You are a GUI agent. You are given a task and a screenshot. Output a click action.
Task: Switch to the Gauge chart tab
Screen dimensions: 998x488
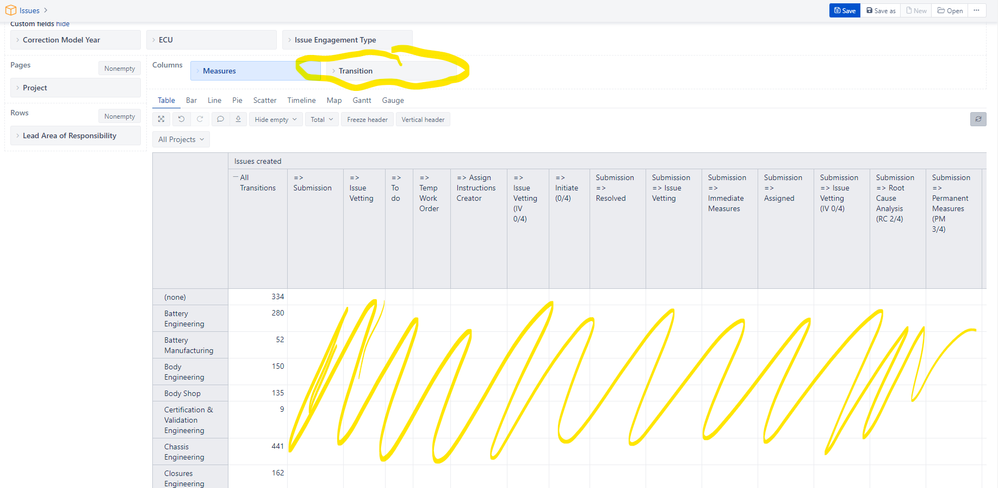pyautogui.click(x=393, y=101)
